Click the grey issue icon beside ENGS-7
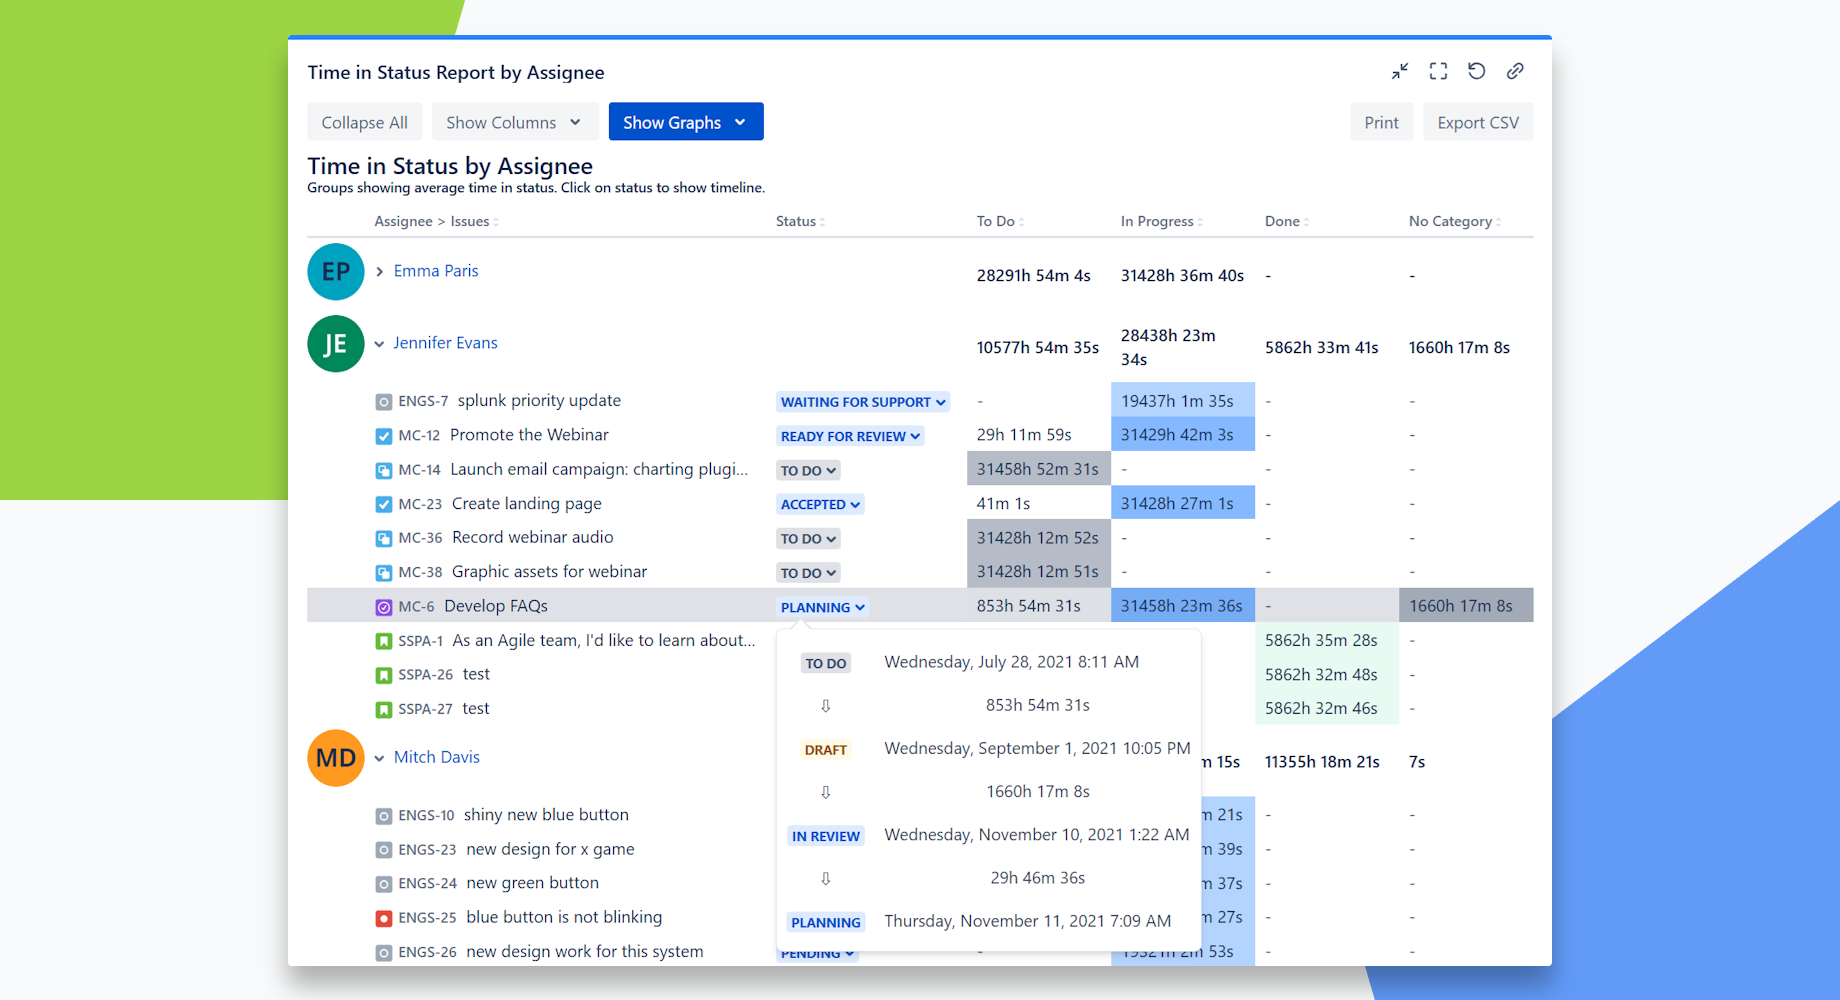1840x1000 pixels. click(x=384, y=401)
